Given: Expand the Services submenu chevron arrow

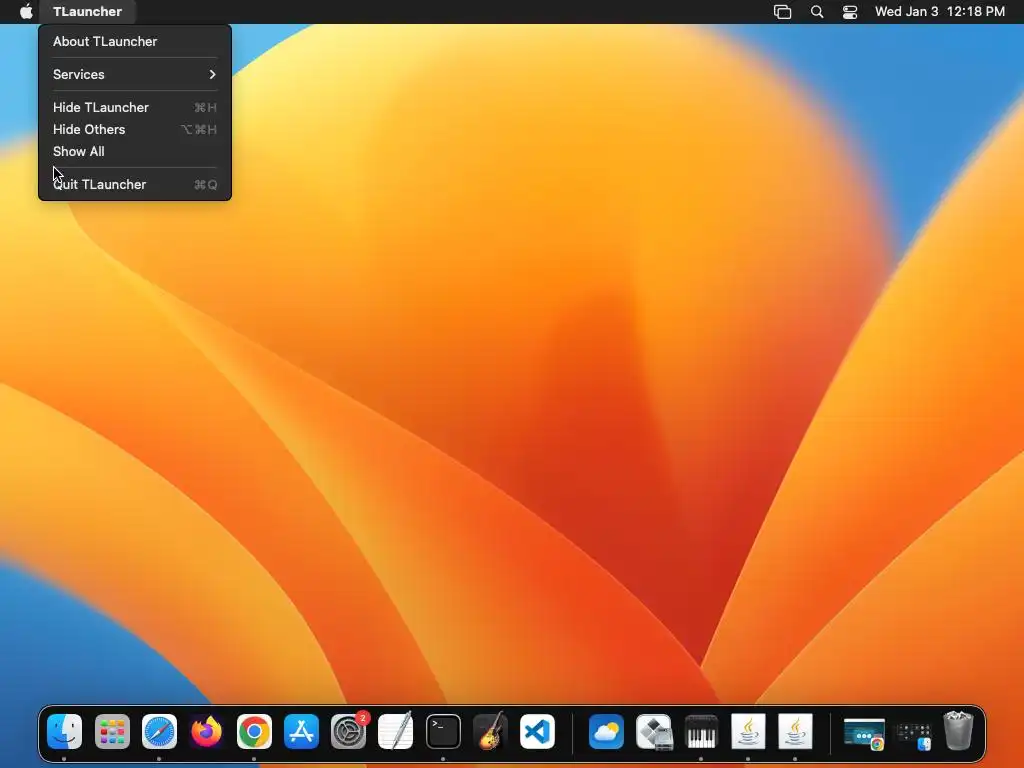Looking at the screenshot, I should pyautogui.click(x=212, y=74).
